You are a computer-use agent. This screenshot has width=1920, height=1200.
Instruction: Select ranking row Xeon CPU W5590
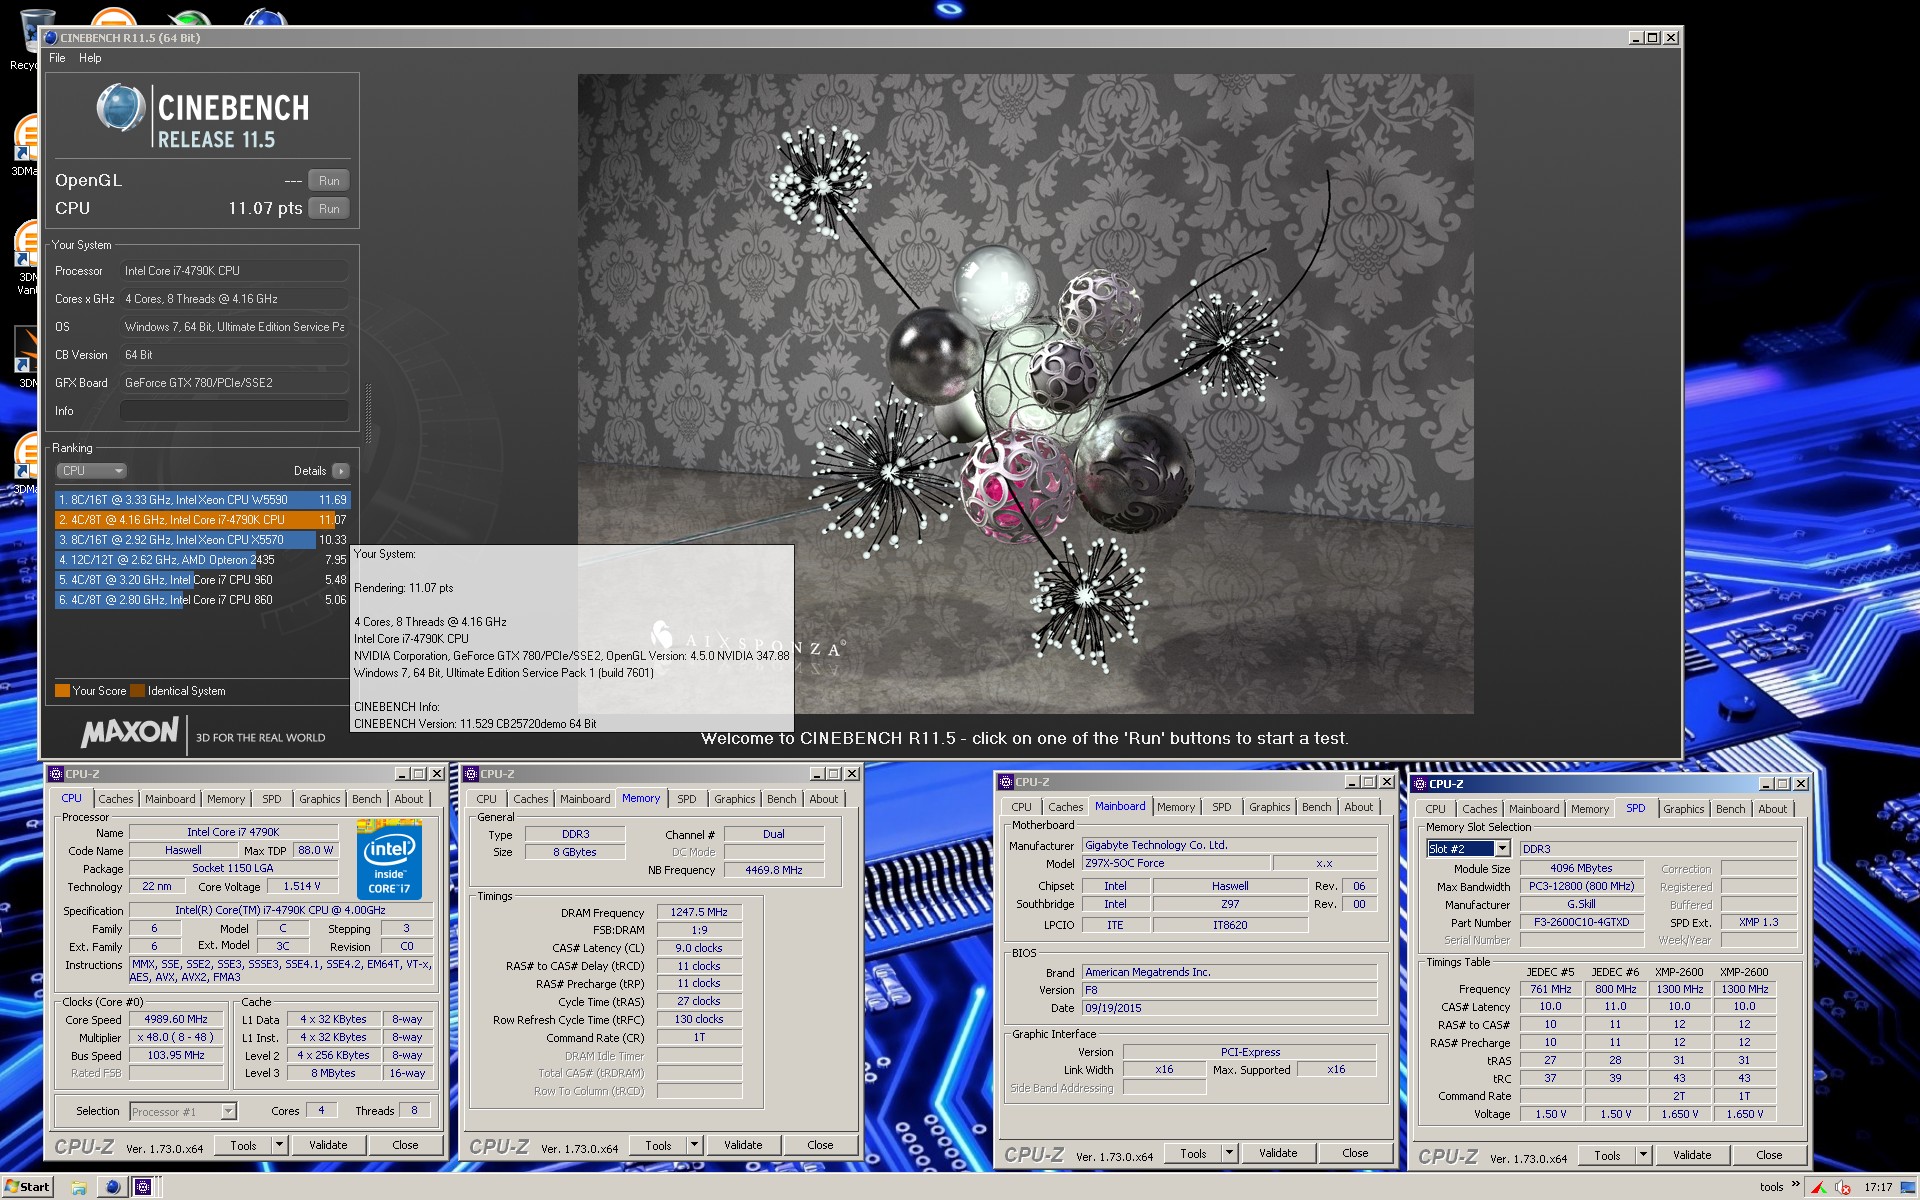202,500
